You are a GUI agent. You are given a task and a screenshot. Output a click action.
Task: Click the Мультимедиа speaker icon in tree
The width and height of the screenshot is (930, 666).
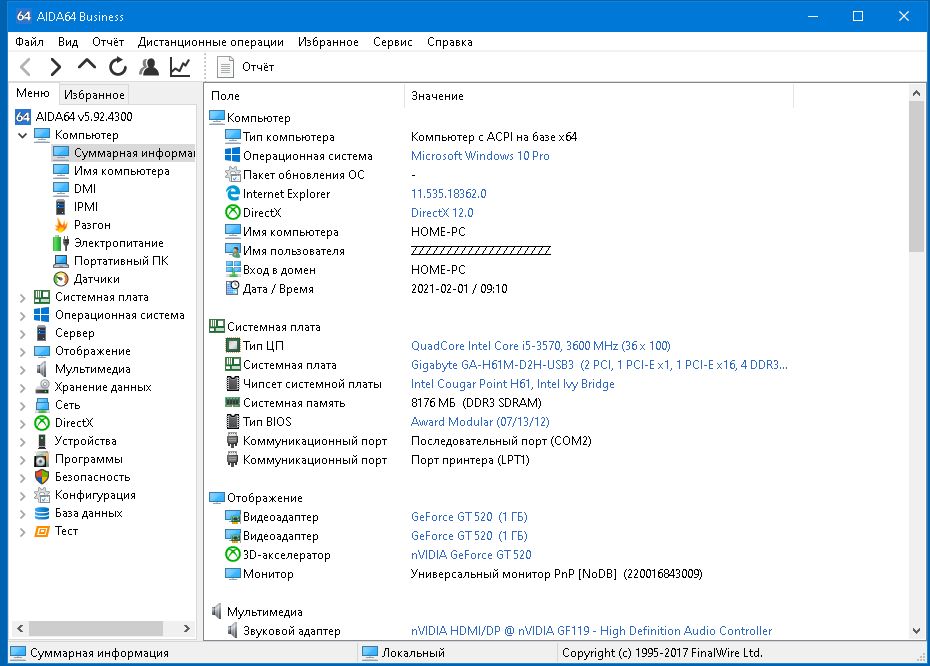(x=42, y=369)
